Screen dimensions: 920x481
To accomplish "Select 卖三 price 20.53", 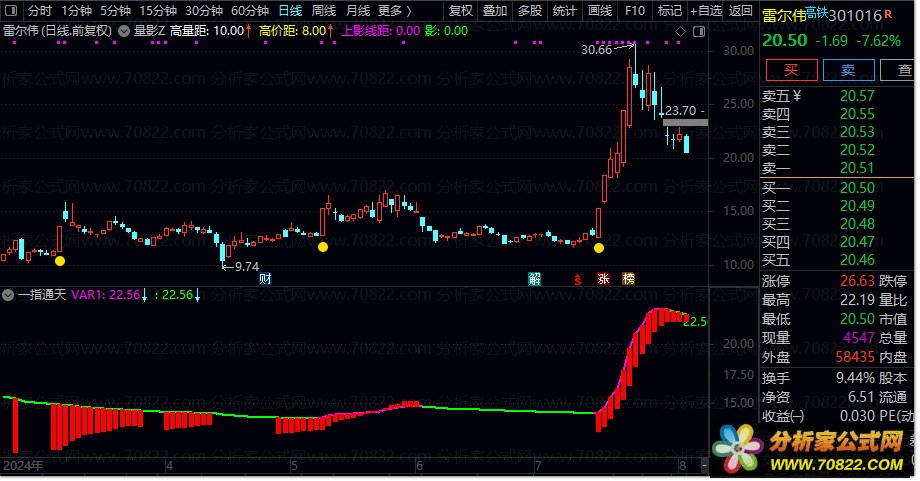I will pyautogui.click(x=857, y=132).
